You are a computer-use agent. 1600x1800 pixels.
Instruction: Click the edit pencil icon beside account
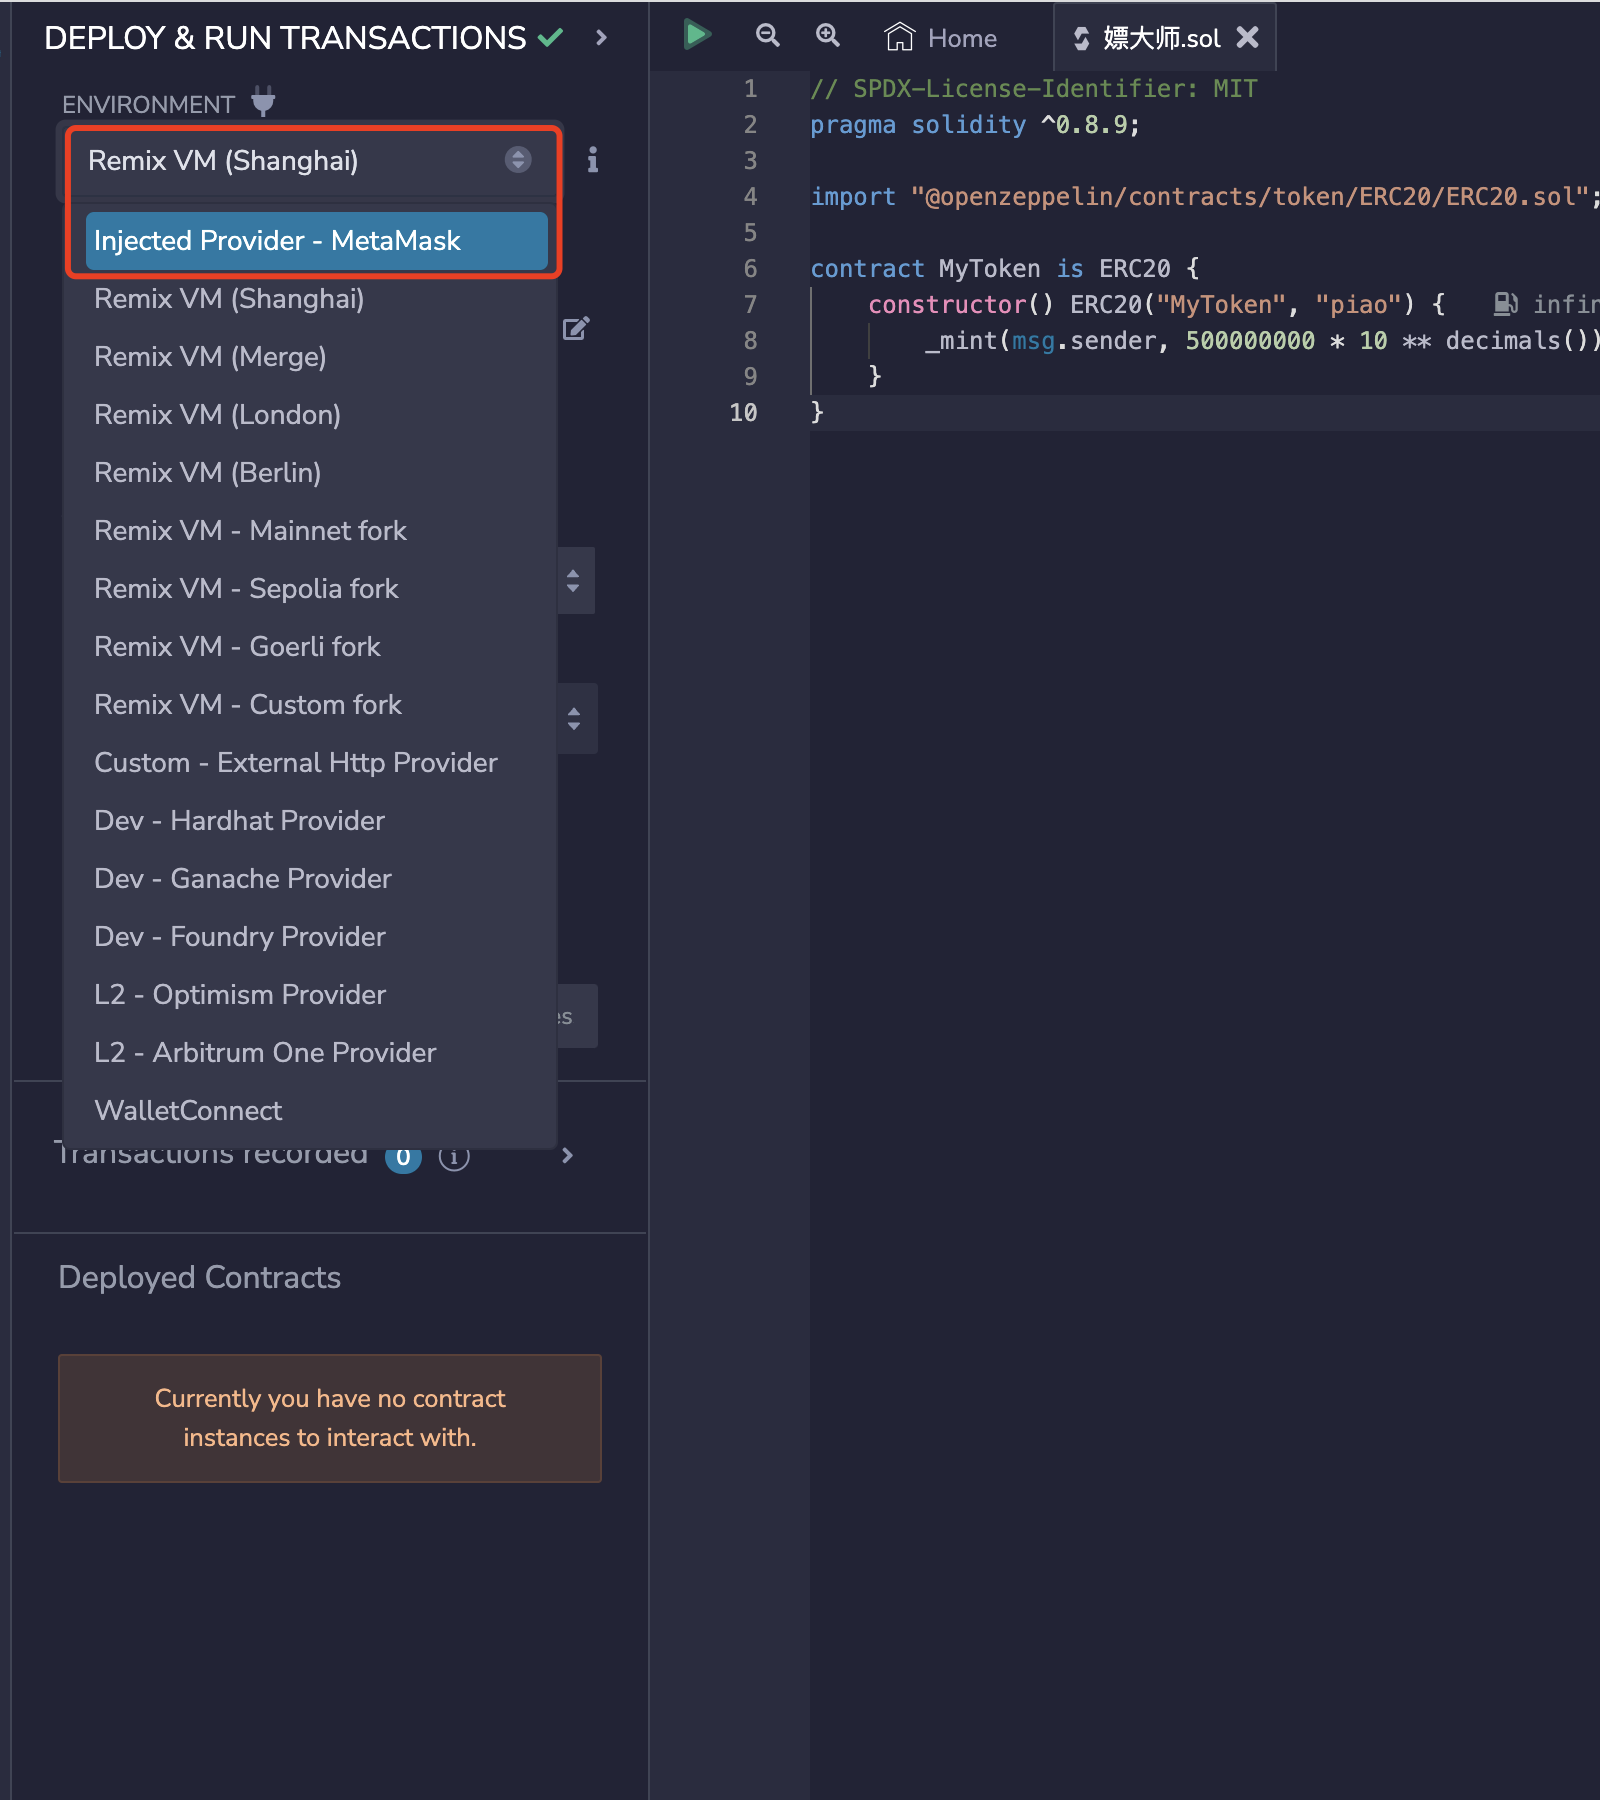click(576, 328)
